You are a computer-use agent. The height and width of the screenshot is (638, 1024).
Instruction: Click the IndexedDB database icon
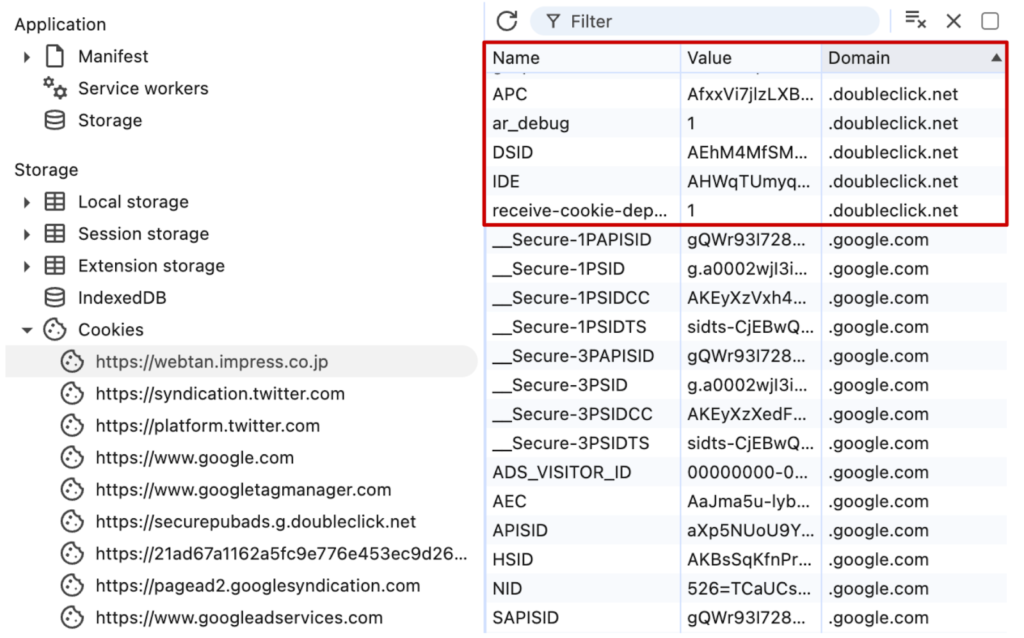[55, 298]
